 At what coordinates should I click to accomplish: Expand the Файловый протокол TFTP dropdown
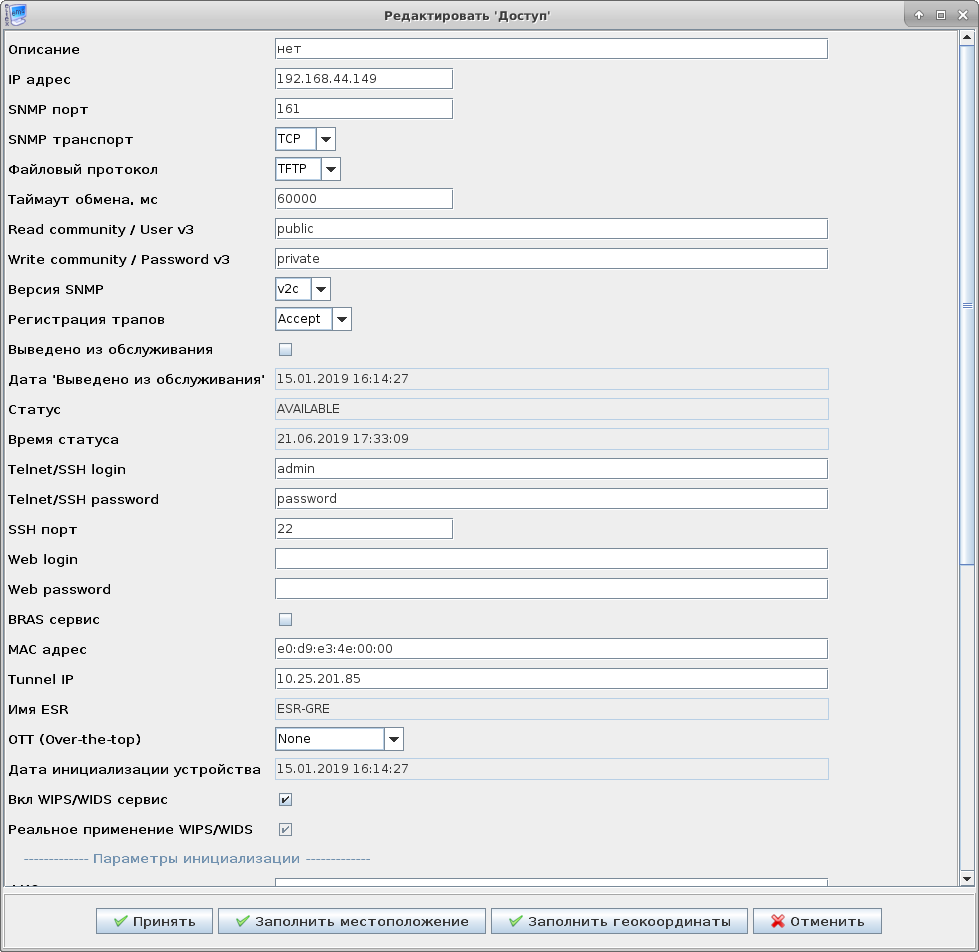coord(330,170)
